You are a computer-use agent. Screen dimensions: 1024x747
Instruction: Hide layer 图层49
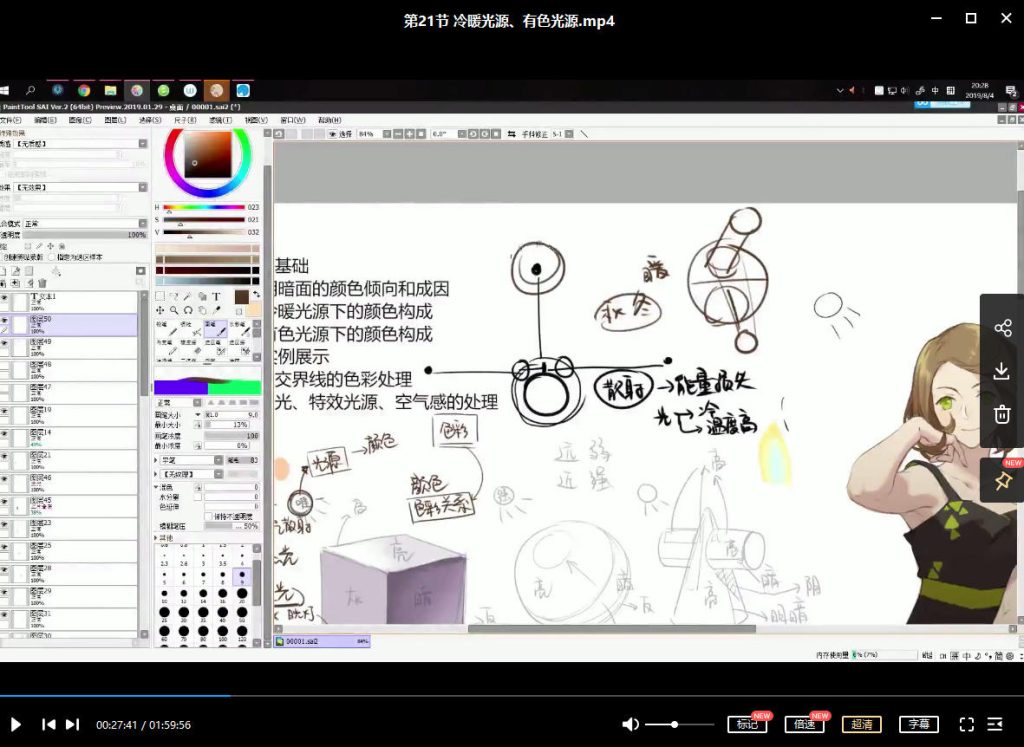[3, 343]
